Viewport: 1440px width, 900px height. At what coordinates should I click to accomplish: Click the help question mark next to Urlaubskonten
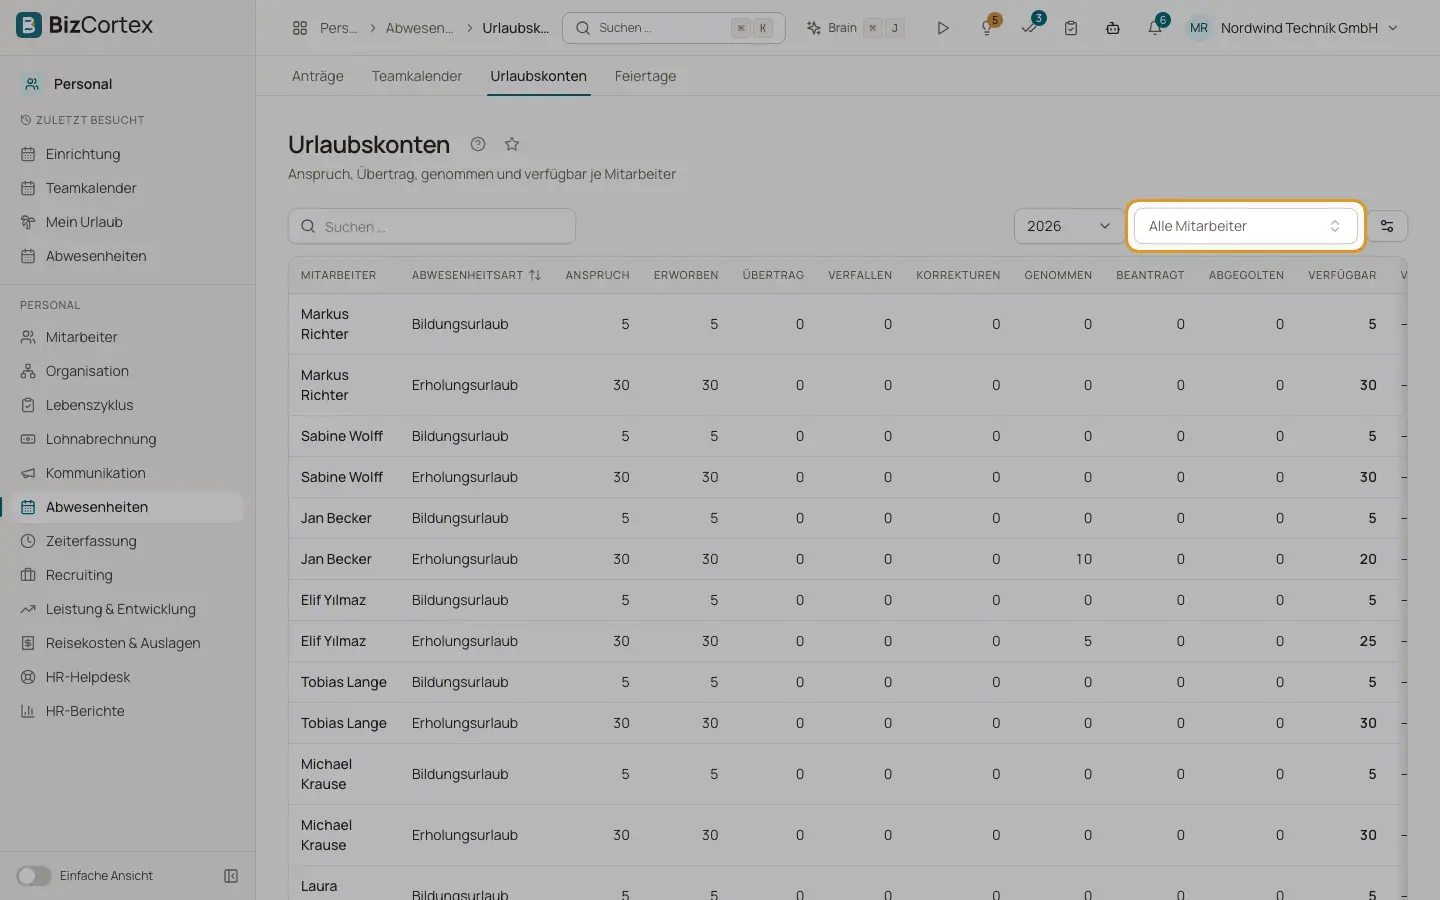pyautogui.click(x=478, y=144)
